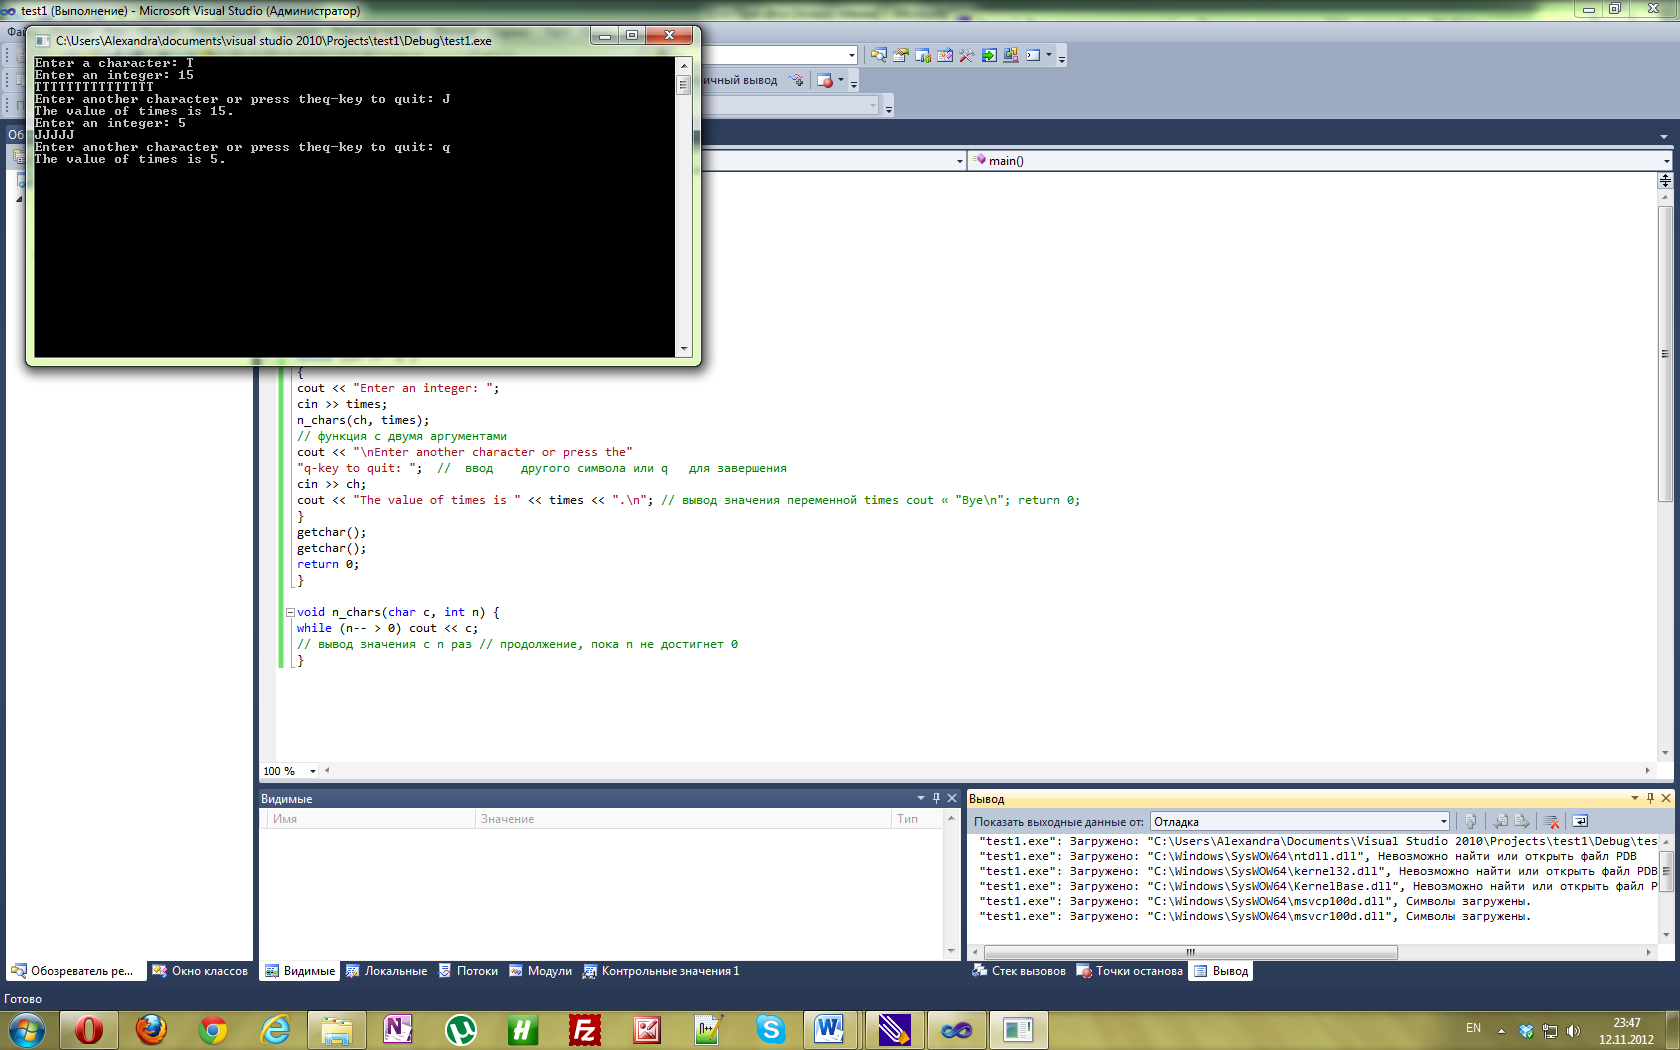1680x1050 pixels.
Task: Pin the Вывод panel auto-hide icon
Action: pyautogui.click(x=1650, y=798)
